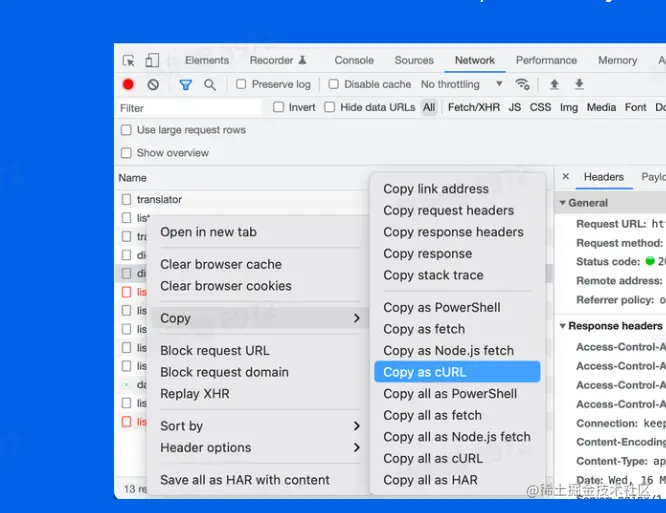Activate the inspect element picker icon
This screenshot has height=513, width=666.
click(x=129, y=61)
